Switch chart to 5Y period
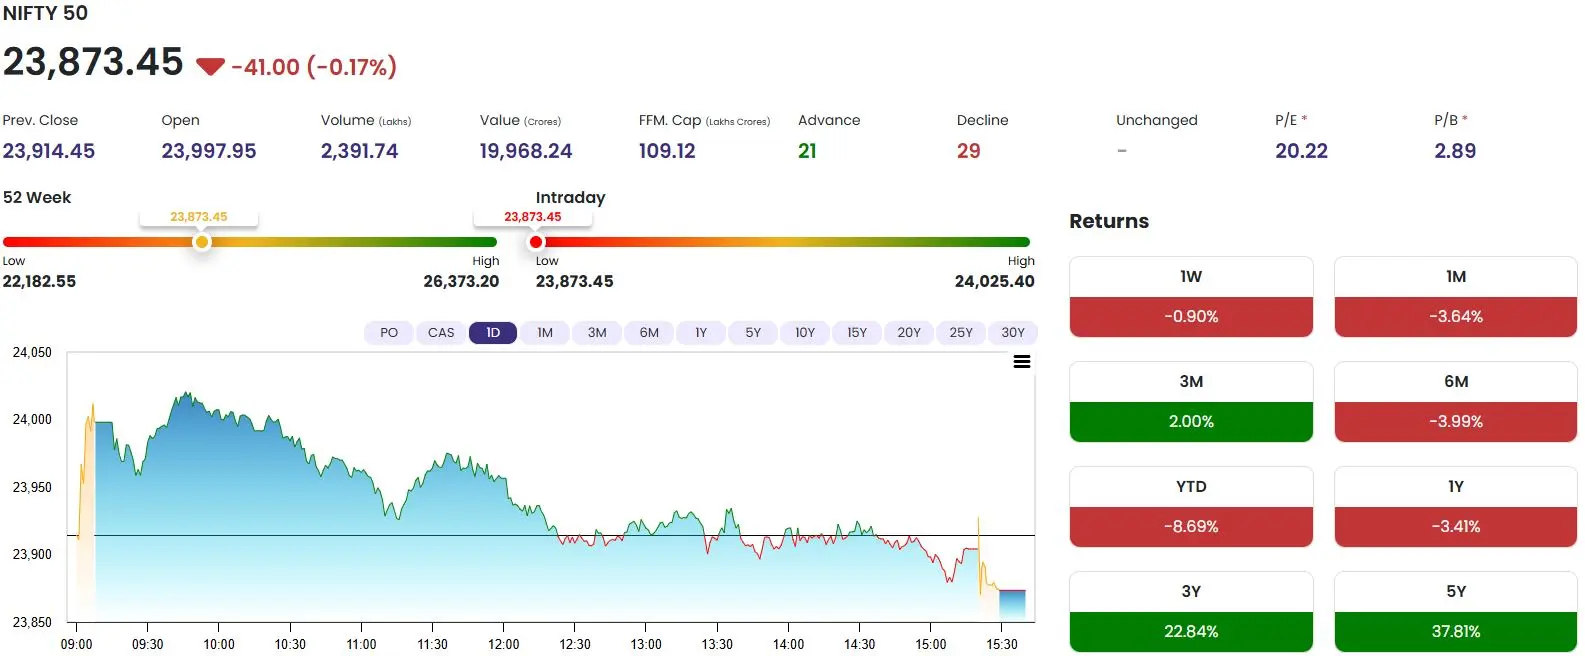This screenshot has width=1585, height=656. coord(753,333)
